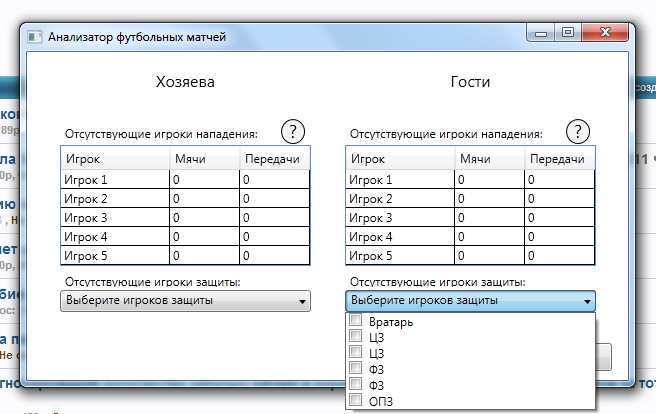Select the second ФЗ checkbox
This screenshot has width=656, height=414.
click(x=355, y=385)
